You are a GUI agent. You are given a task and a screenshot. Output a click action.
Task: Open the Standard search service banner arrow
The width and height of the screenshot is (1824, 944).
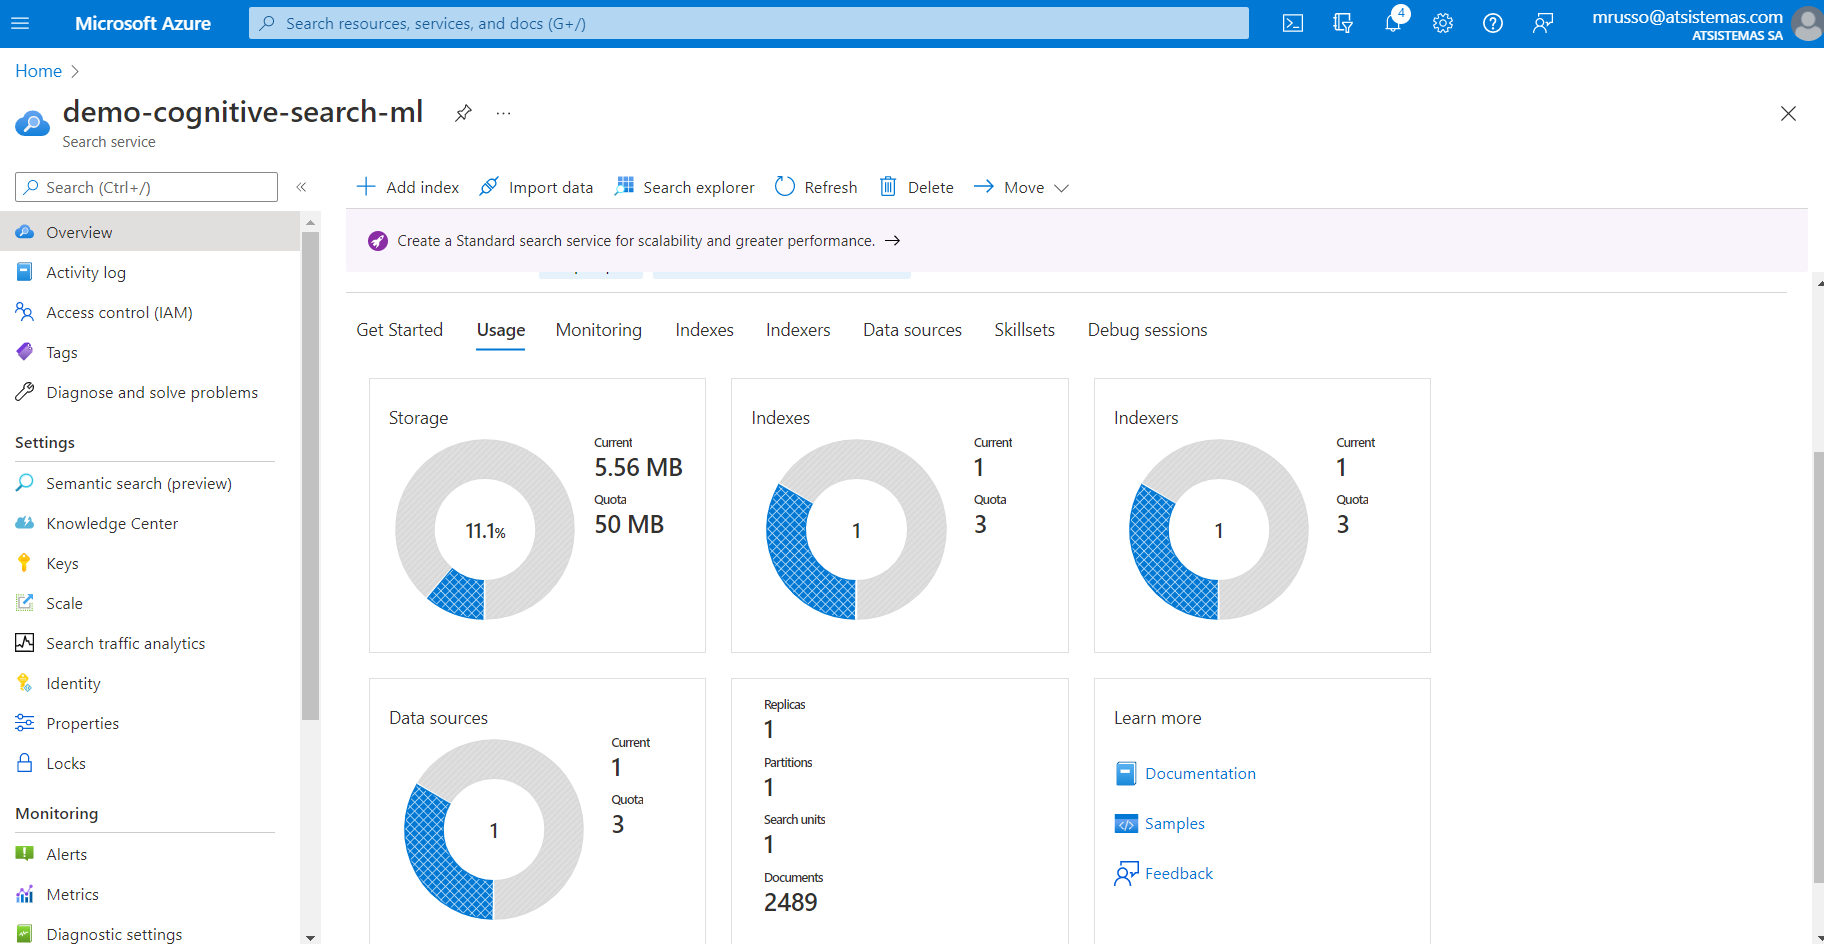pyautogui.click(x=893, y=241)
